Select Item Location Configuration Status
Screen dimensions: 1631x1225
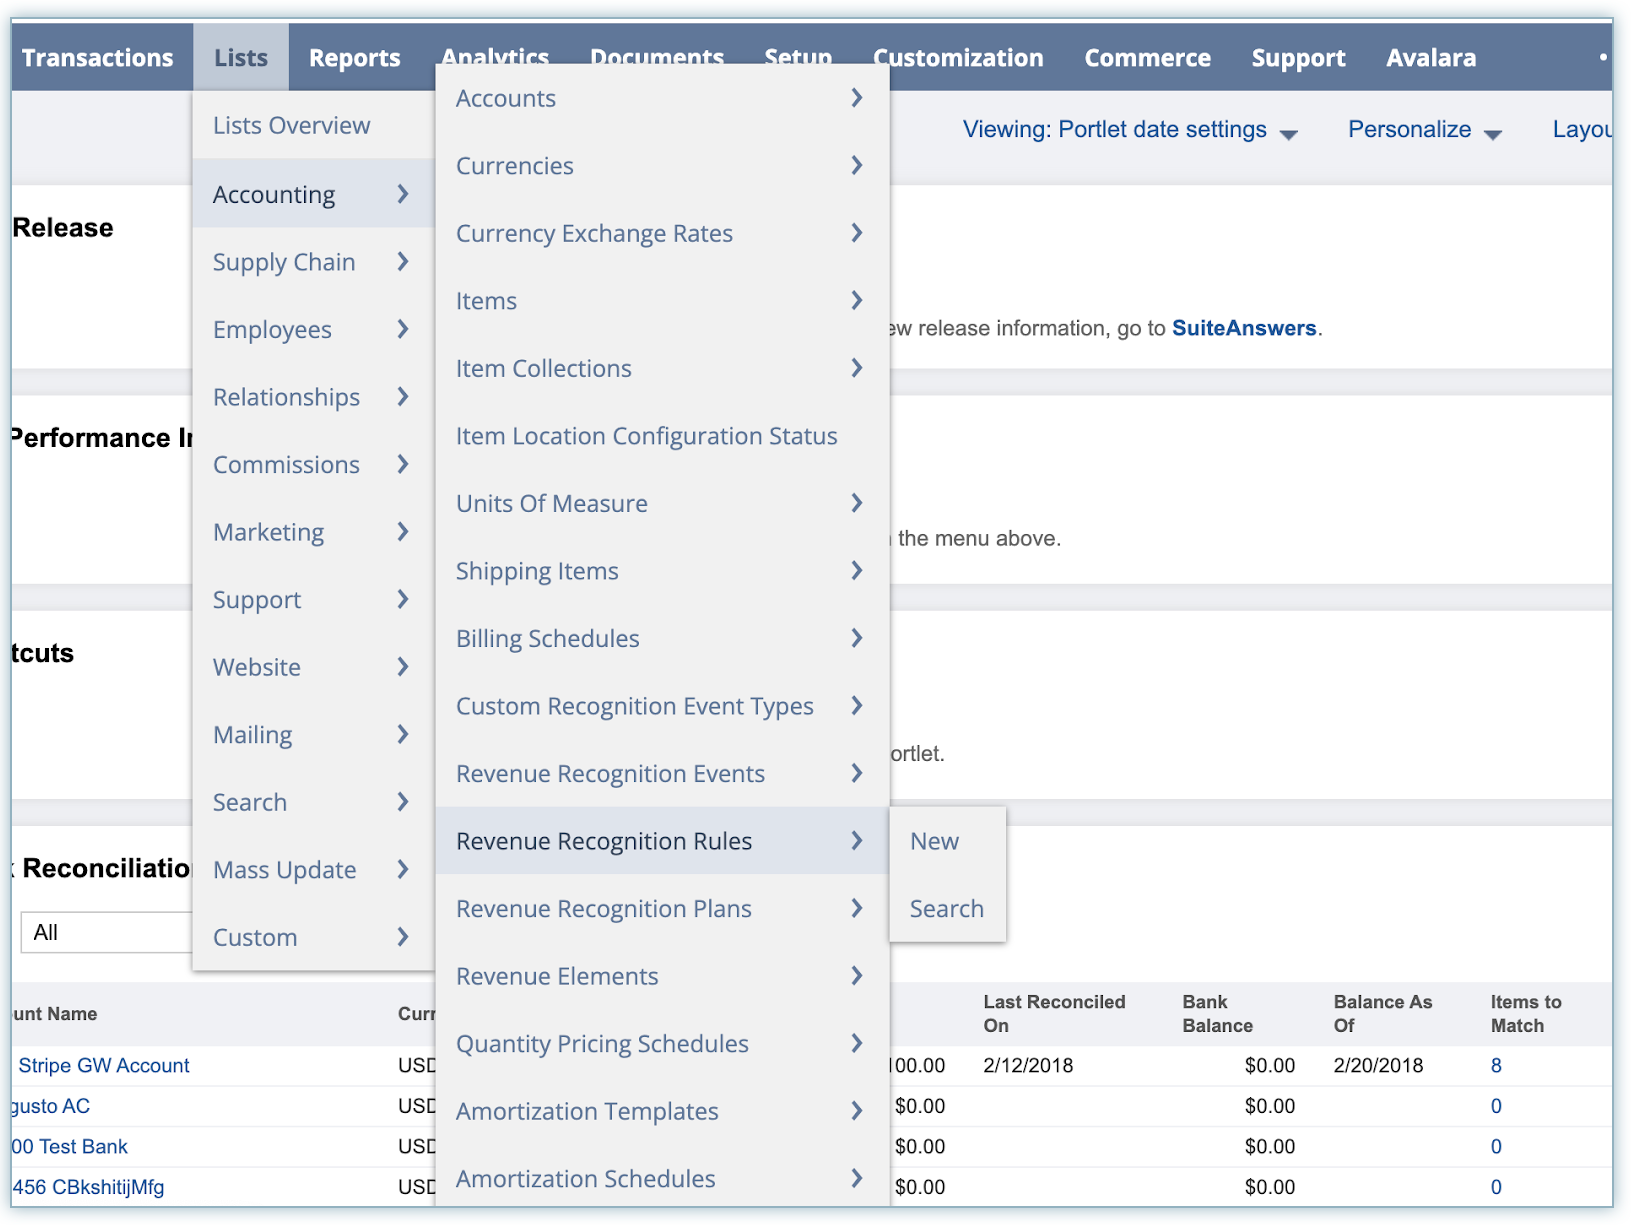pyautogui.click(x=646, y=436)
